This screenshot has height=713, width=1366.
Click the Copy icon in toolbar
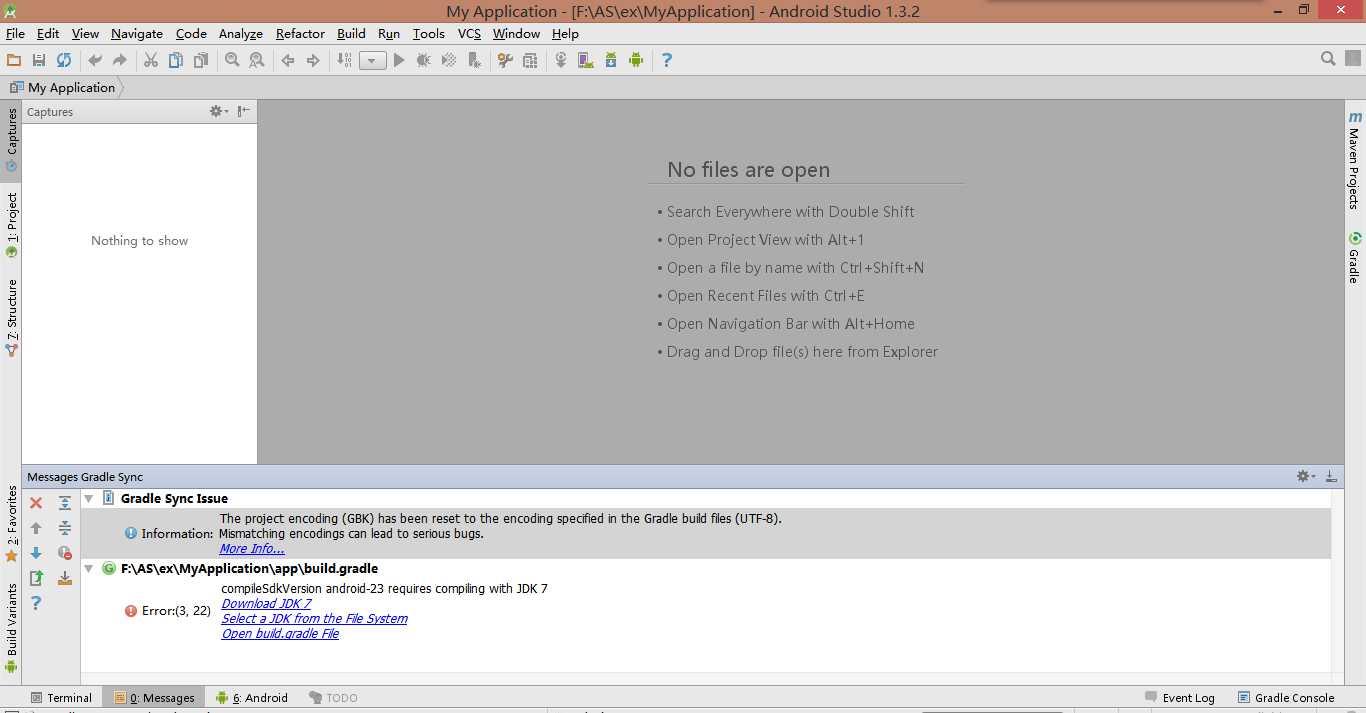pyautogui.click(x=176, y=60)
